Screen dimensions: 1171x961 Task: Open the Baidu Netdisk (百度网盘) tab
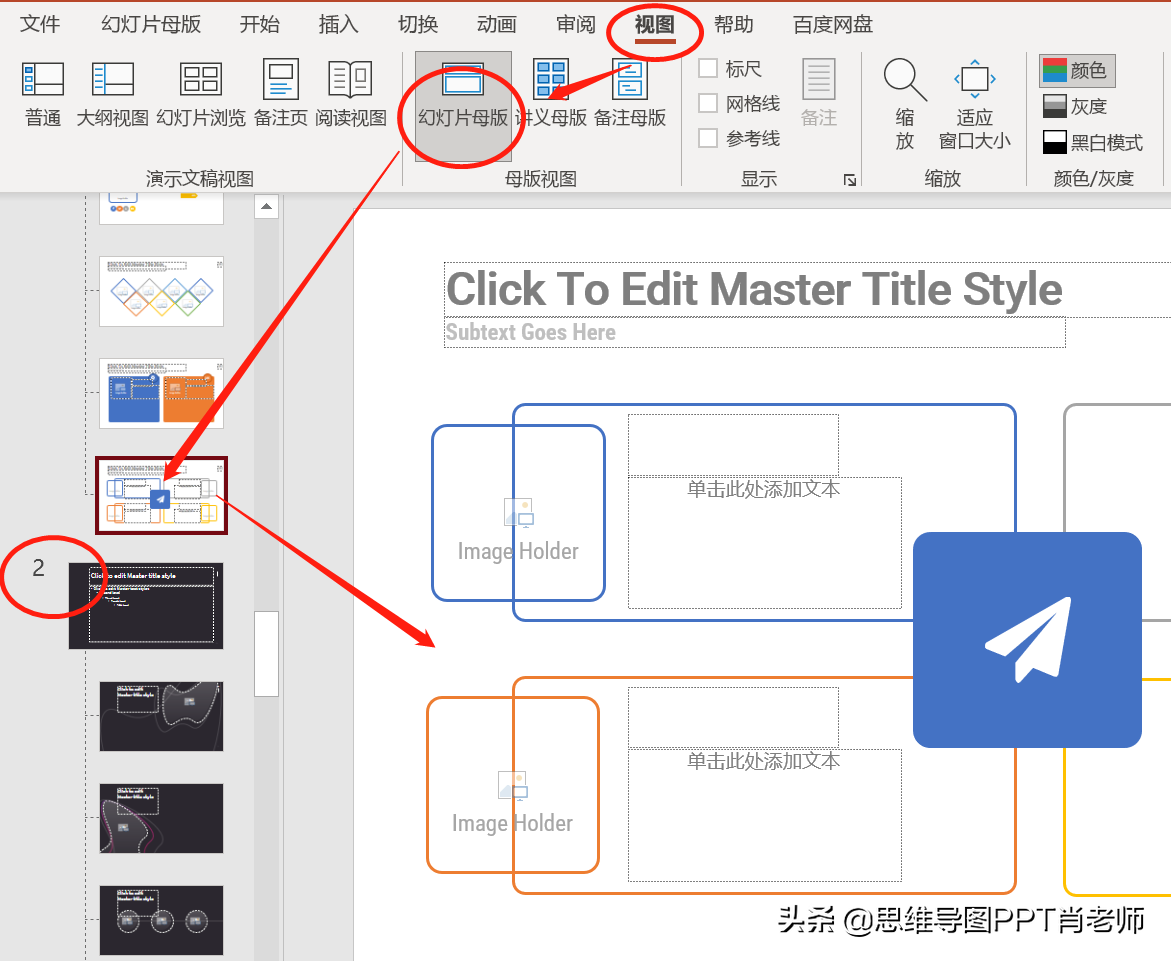(x=833, y=25)
